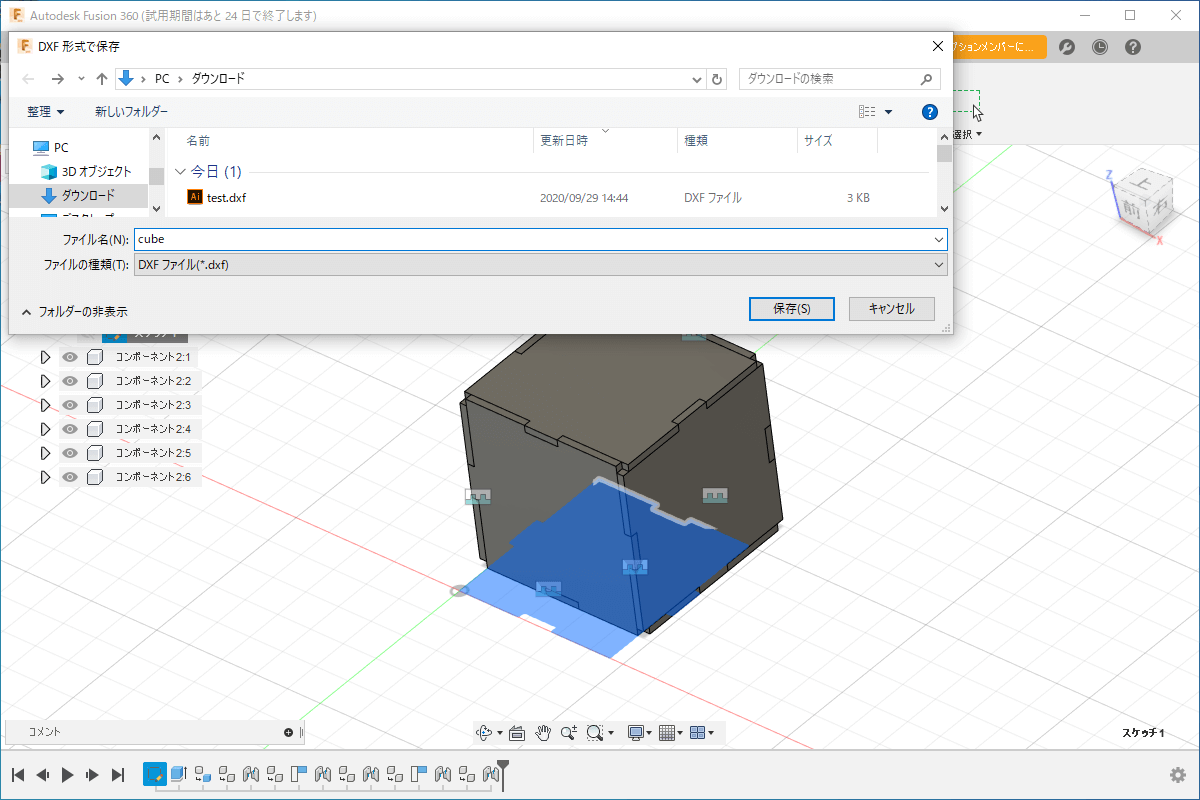This screenshot has width=1200, height=800.
Task: Expand the コンポーネント2:1 tree node
Action: (x=44, y=357)
